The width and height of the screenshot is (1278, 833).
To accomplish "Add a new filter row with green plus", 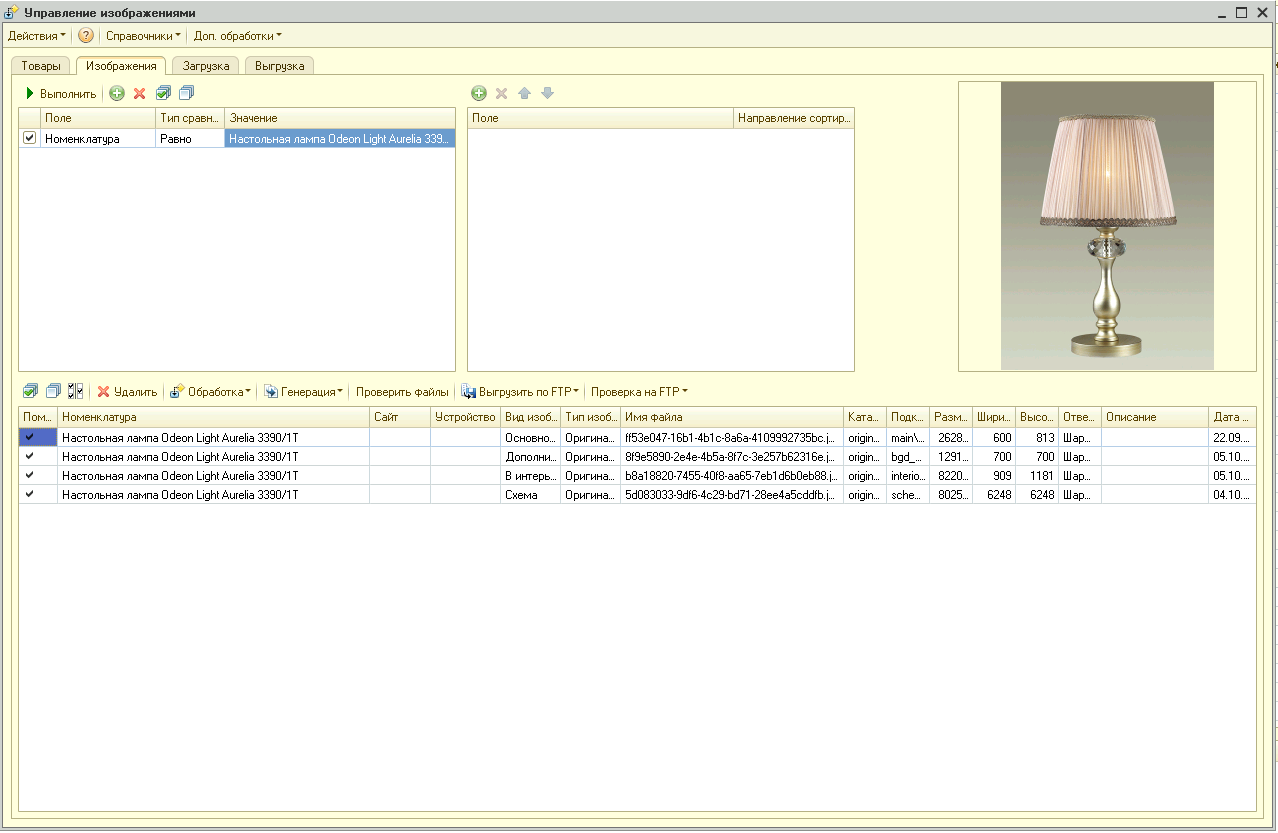I will [117, 94].
